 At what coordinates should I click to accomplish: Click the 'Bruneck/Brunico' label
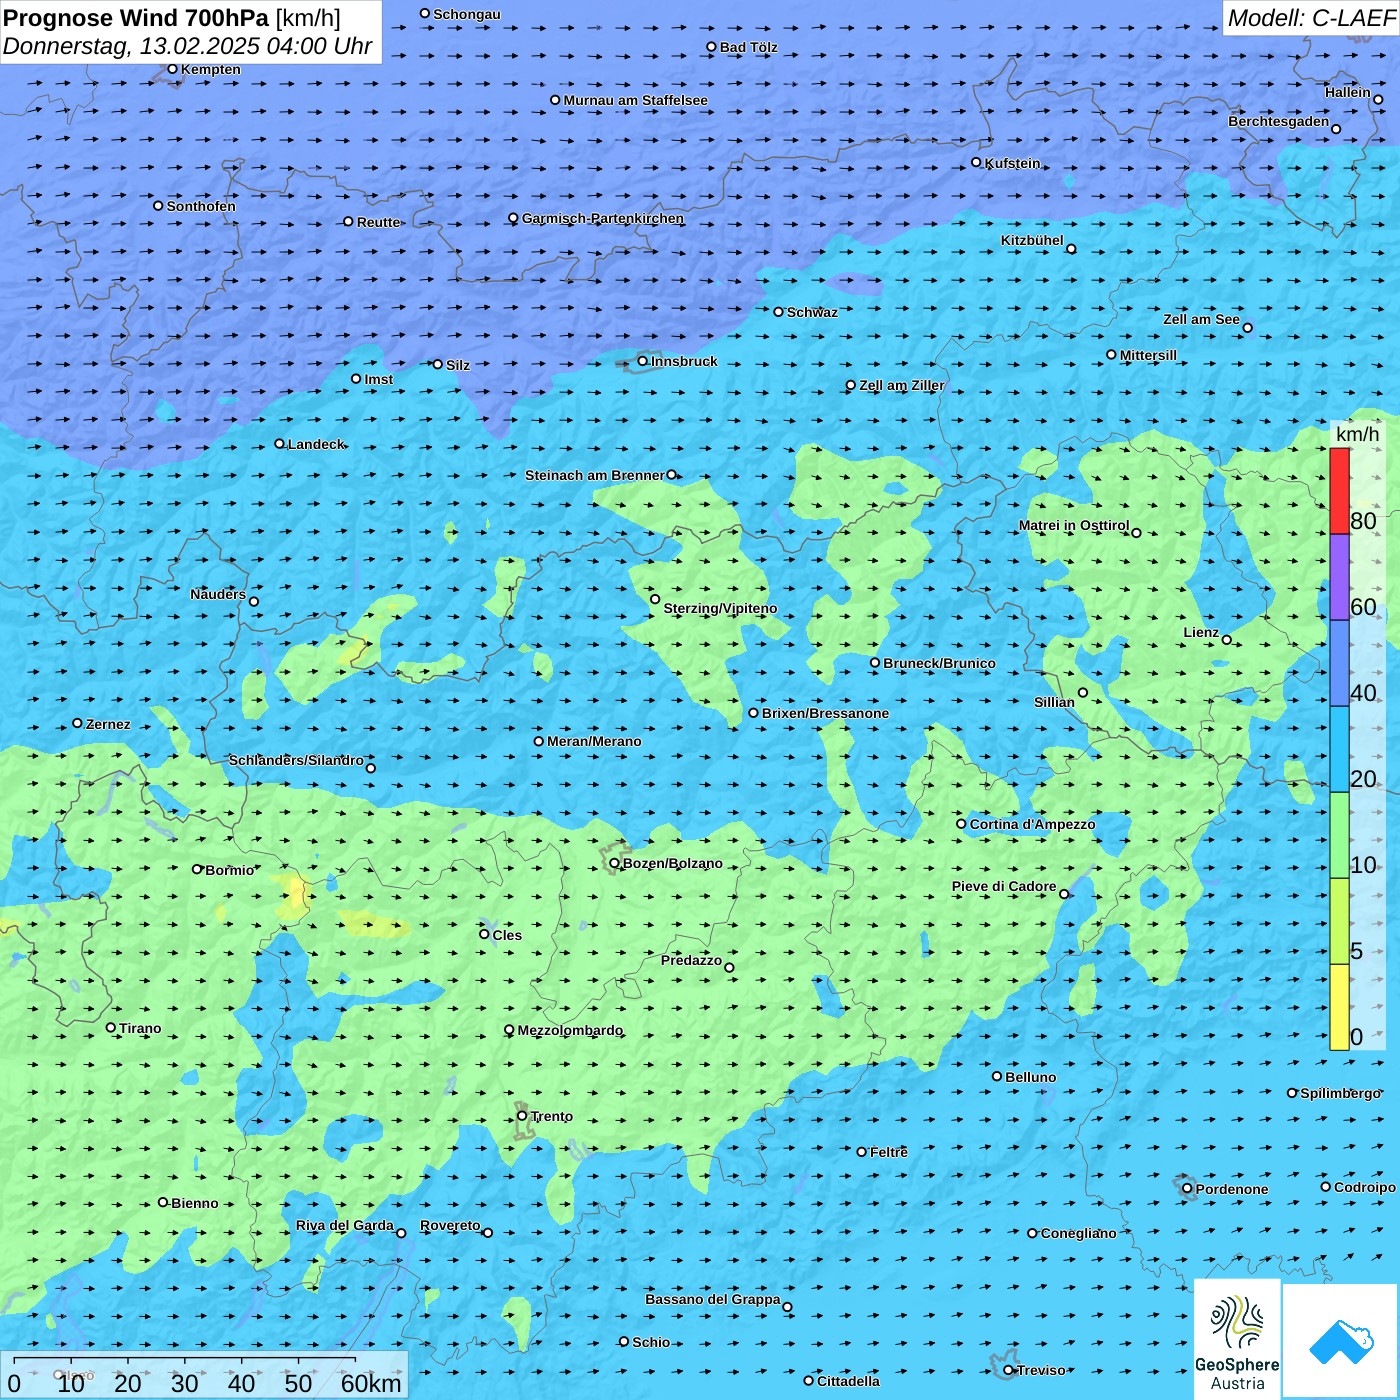(939, 663)
